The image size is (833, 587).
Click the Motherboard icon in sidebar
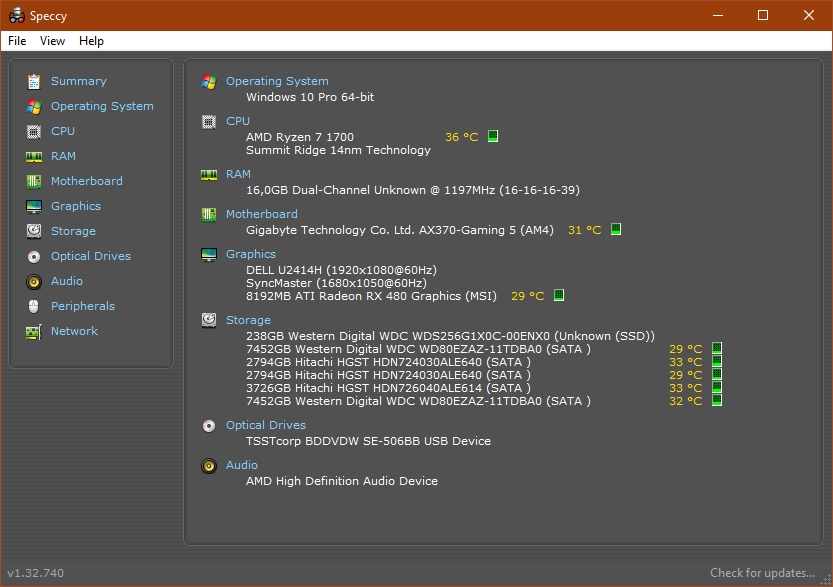click(x=34, y=181)
